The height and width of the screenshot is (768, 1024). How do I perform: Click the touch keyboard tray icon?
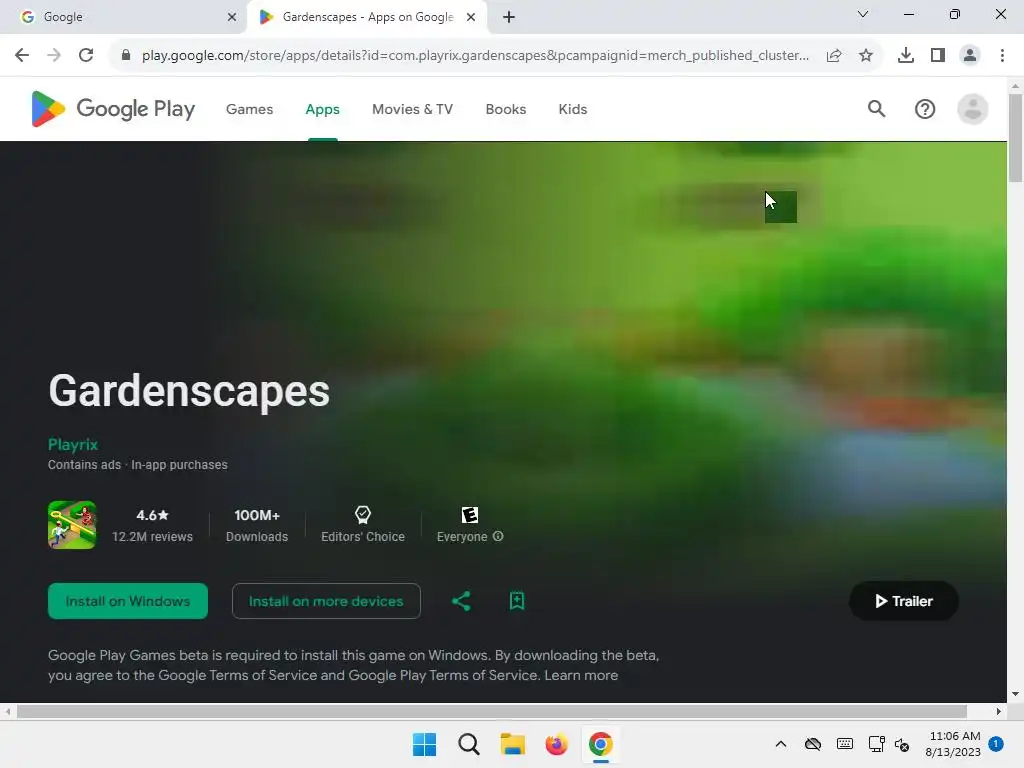[x=844, y=744]
